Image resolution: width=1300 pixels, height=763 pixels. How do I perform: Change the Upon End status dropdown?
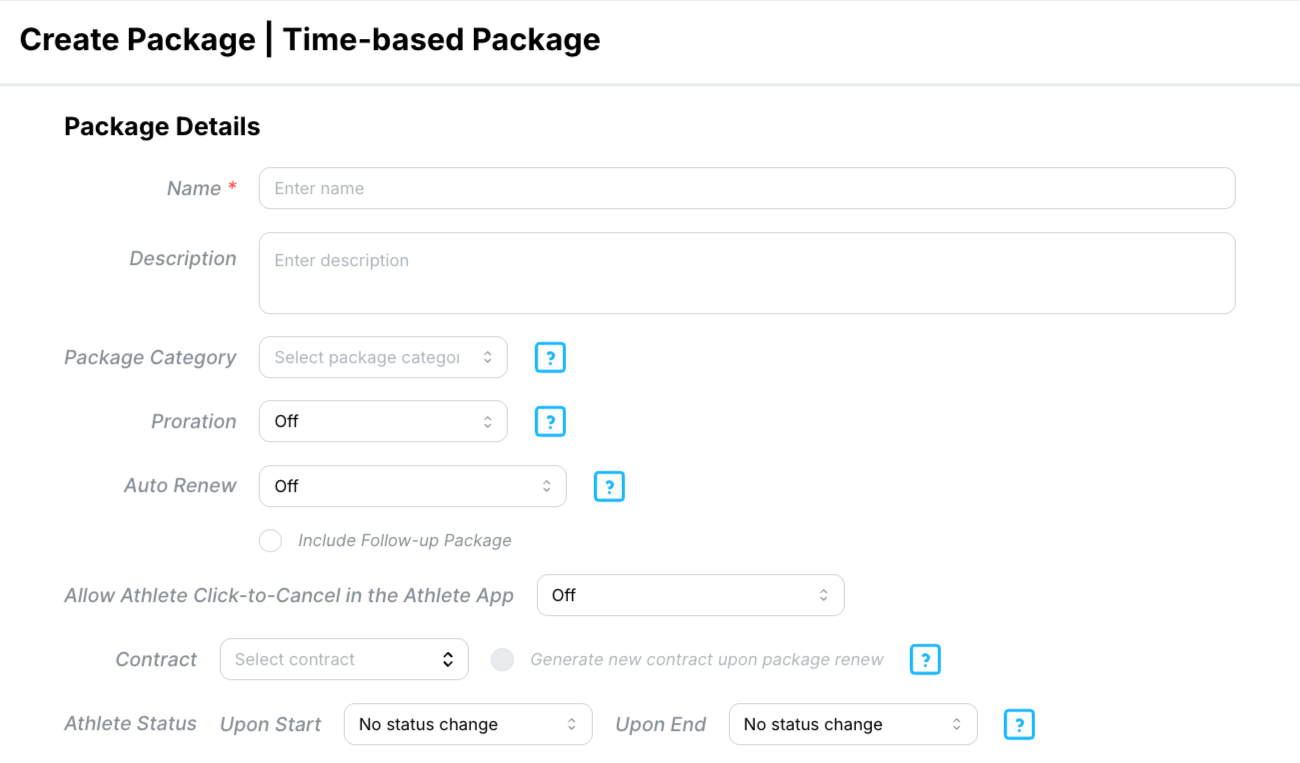tap(853, 724)
